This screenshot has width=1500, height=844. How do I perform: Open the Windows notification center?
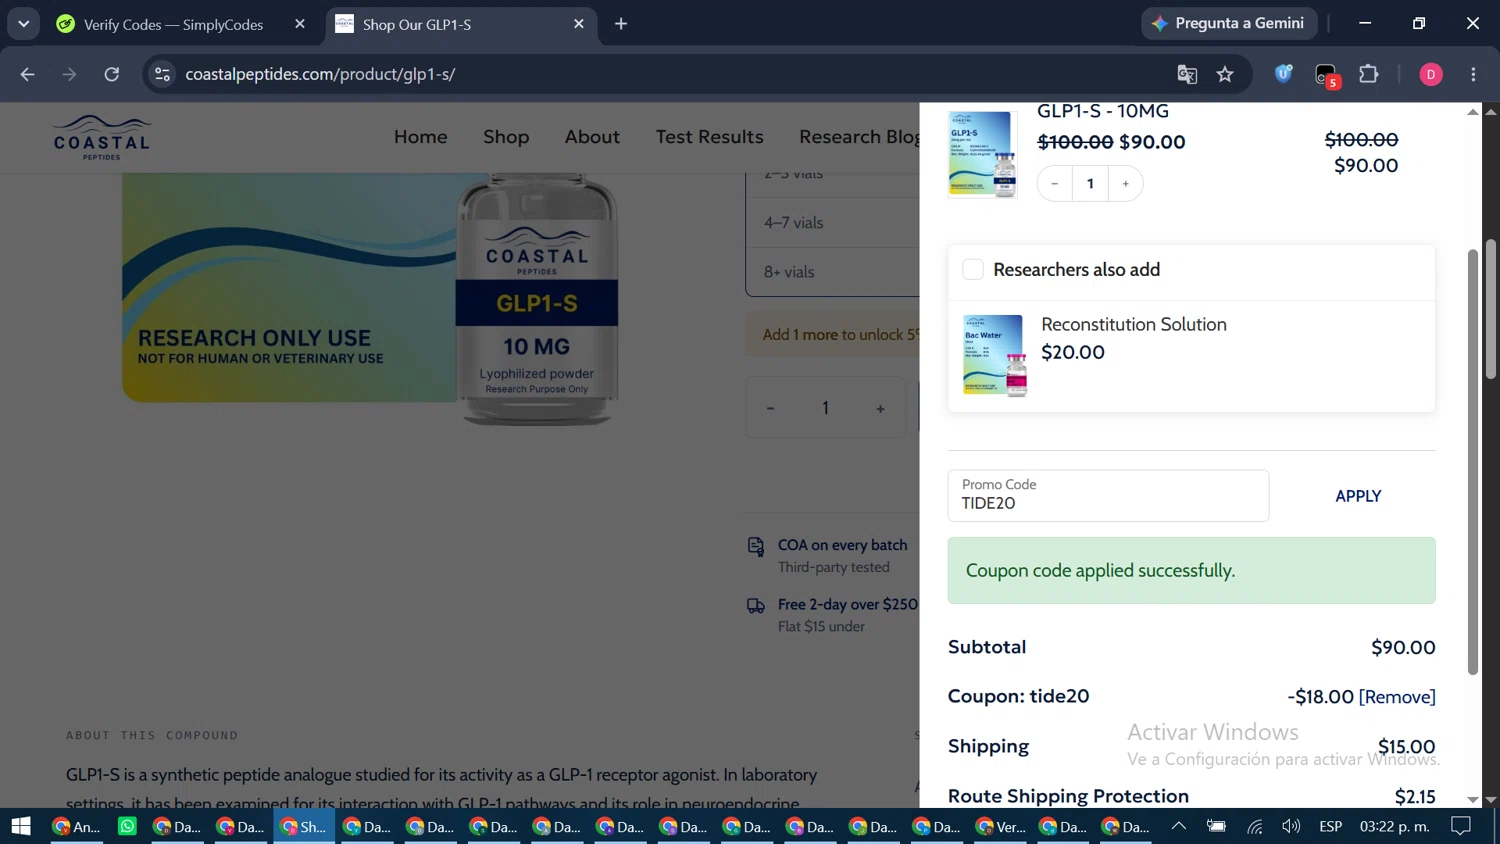coord(1461,826)
